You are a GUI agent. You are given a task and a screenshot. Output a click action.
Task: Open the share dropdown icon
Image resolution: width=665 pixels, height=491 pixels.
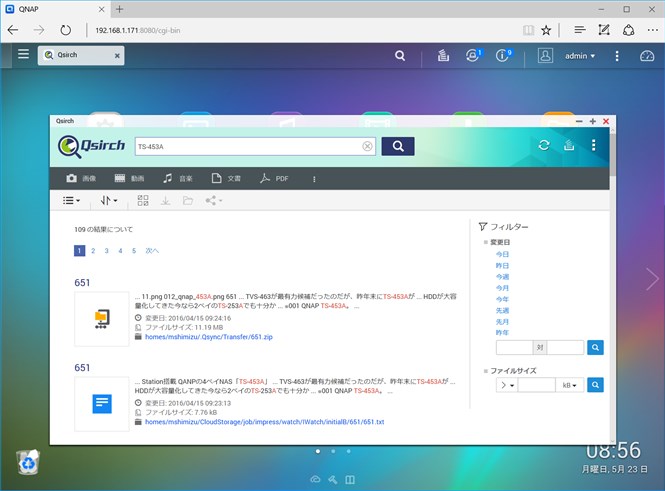213,201
